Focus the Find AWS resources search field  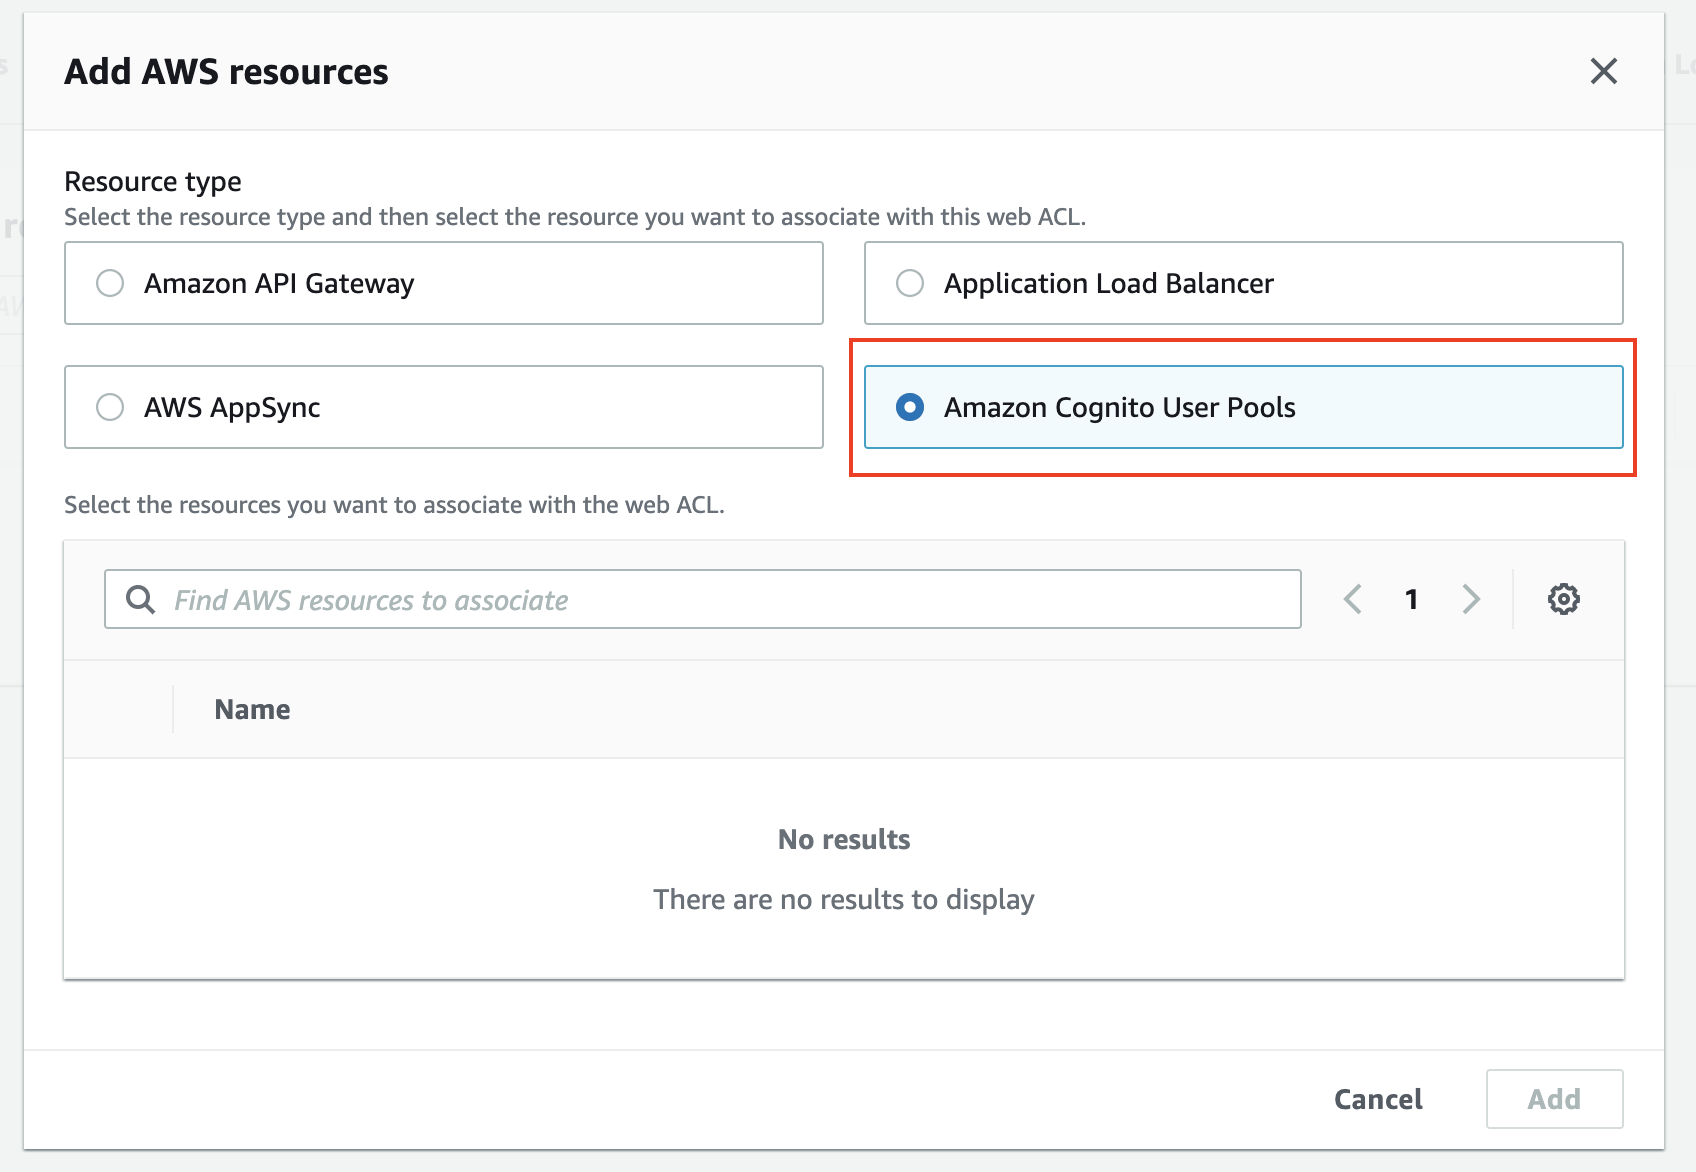(x=702, y=599)
